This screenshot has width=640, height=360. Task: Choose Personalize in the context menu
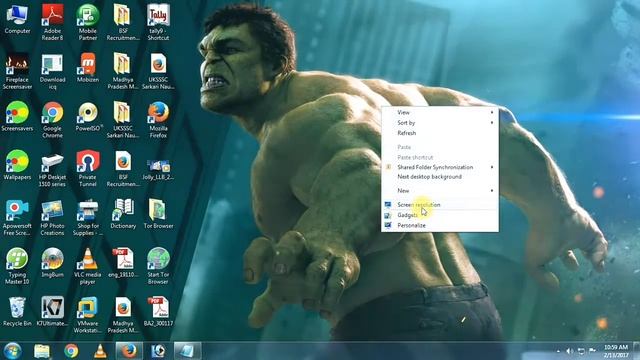point(440,225)
